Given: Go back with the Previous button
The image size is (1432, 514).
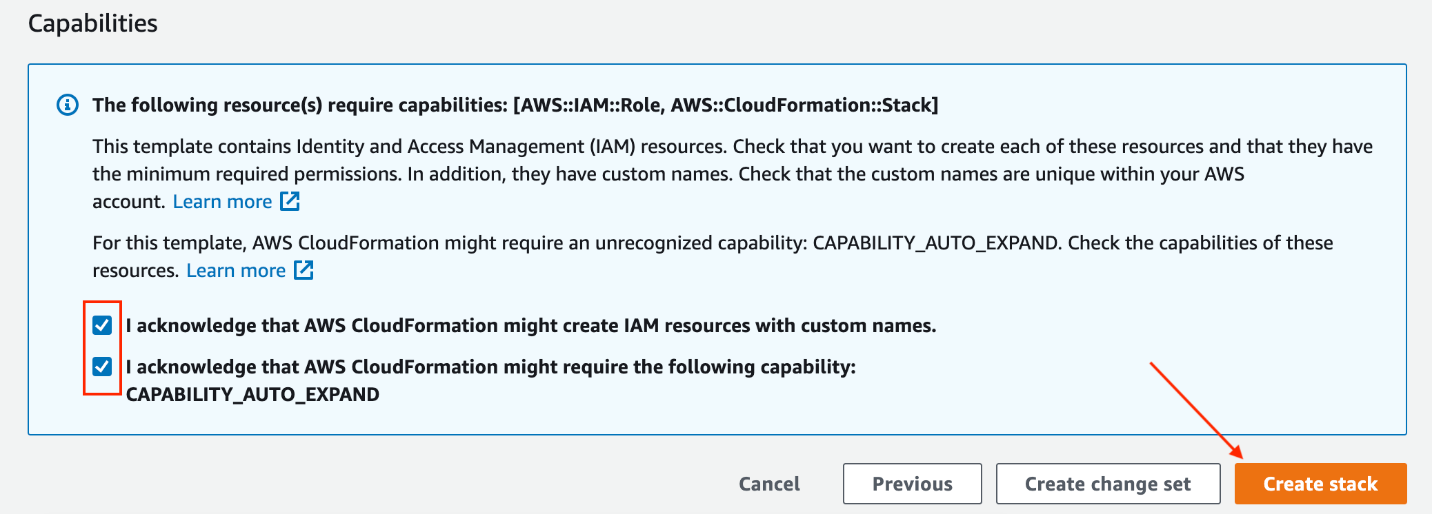Looking at the screenshot, I should [912, 484].
